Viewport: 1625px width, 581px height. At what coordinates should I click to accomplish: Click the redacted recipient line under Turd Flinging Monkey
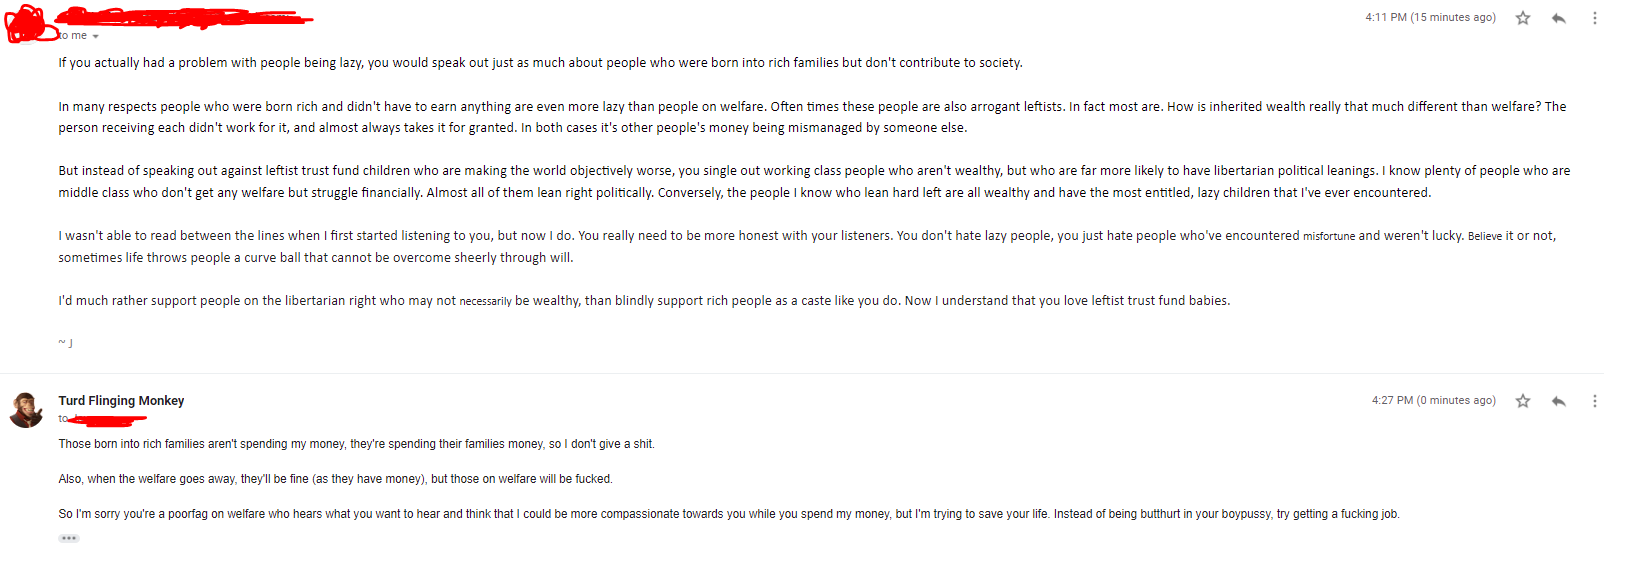coord(102,419)
